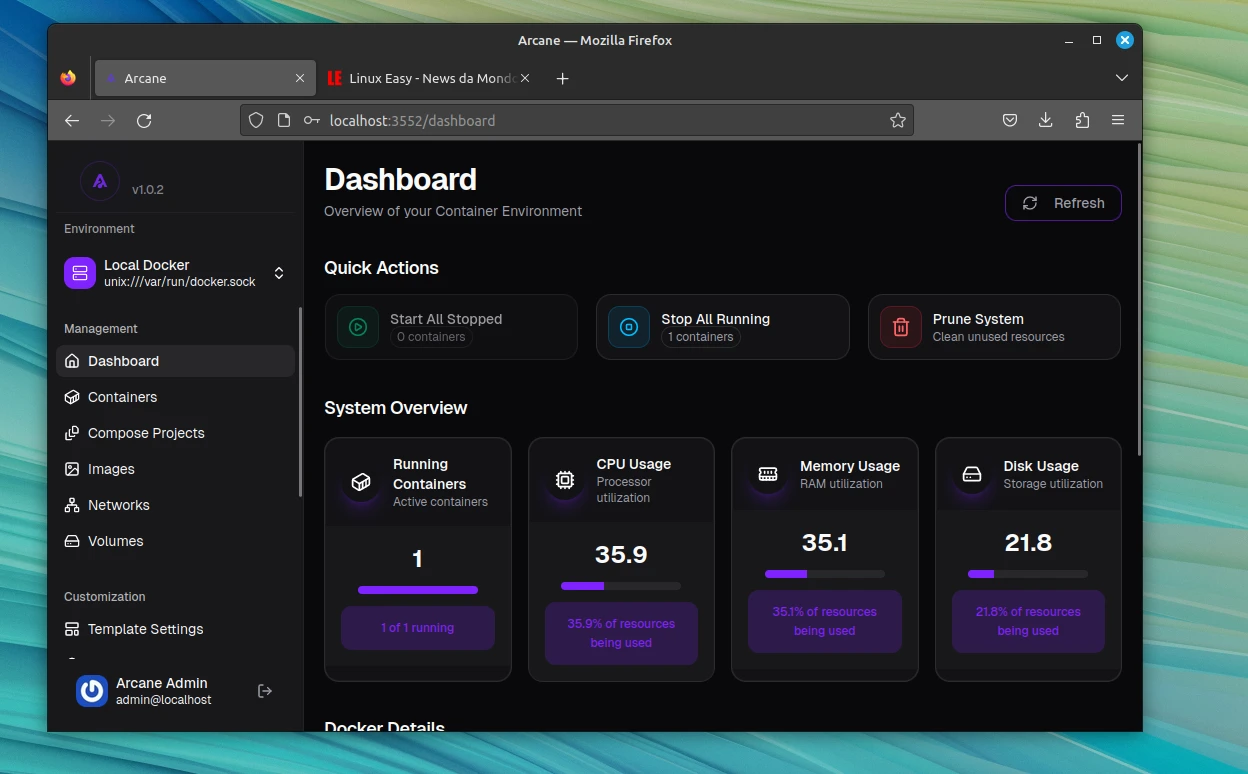Open the Firefox extensions puzzle icon

pyautogui.click(x=1082, y=121)
